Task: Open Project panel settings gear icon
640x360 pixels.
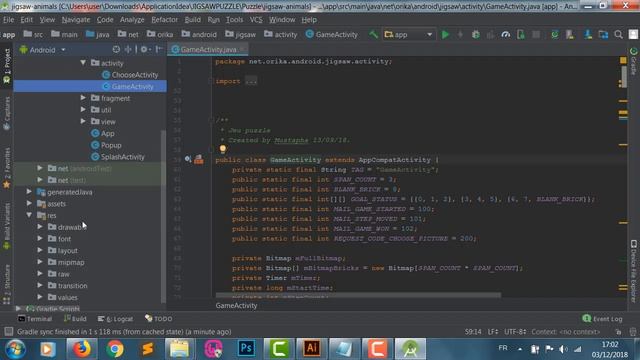Action: (144, 49)
